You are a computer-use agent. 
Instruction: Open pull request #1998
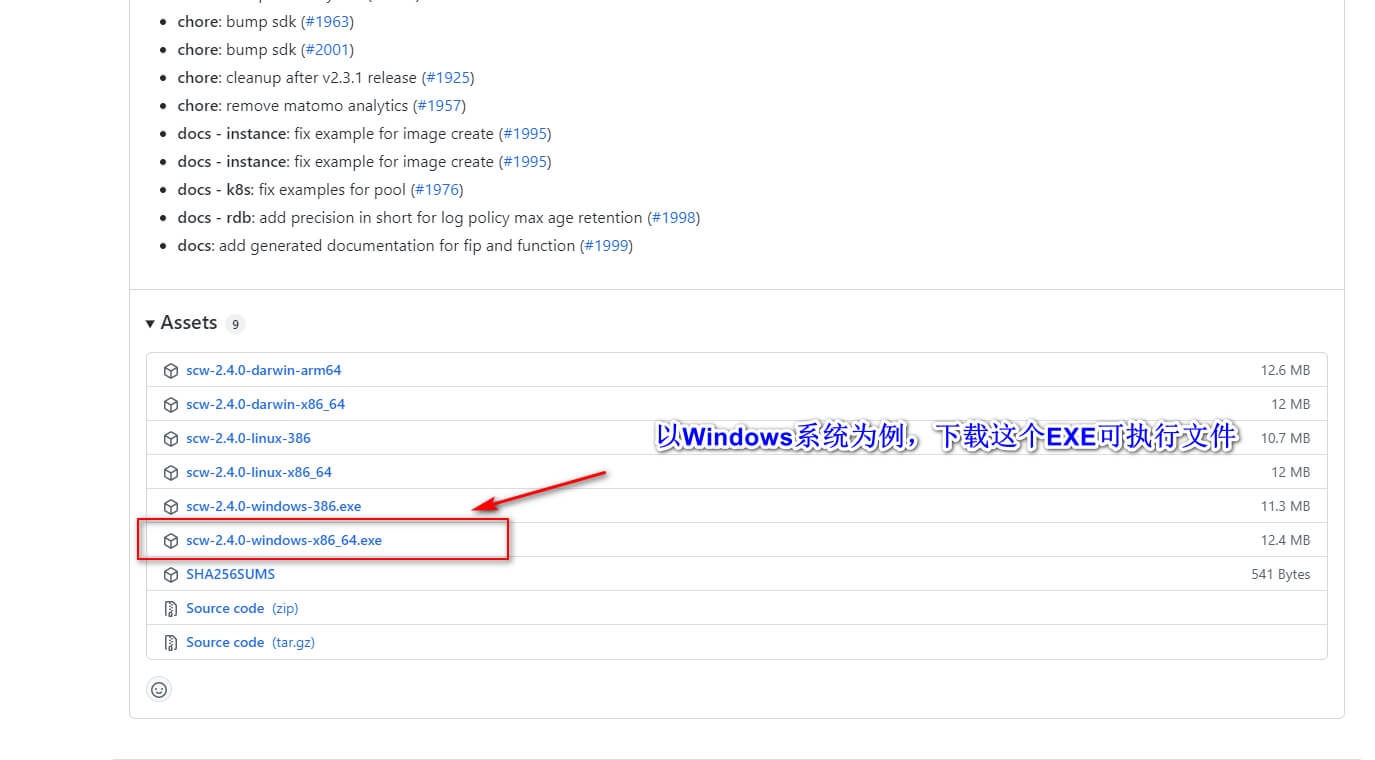[673, 217]
